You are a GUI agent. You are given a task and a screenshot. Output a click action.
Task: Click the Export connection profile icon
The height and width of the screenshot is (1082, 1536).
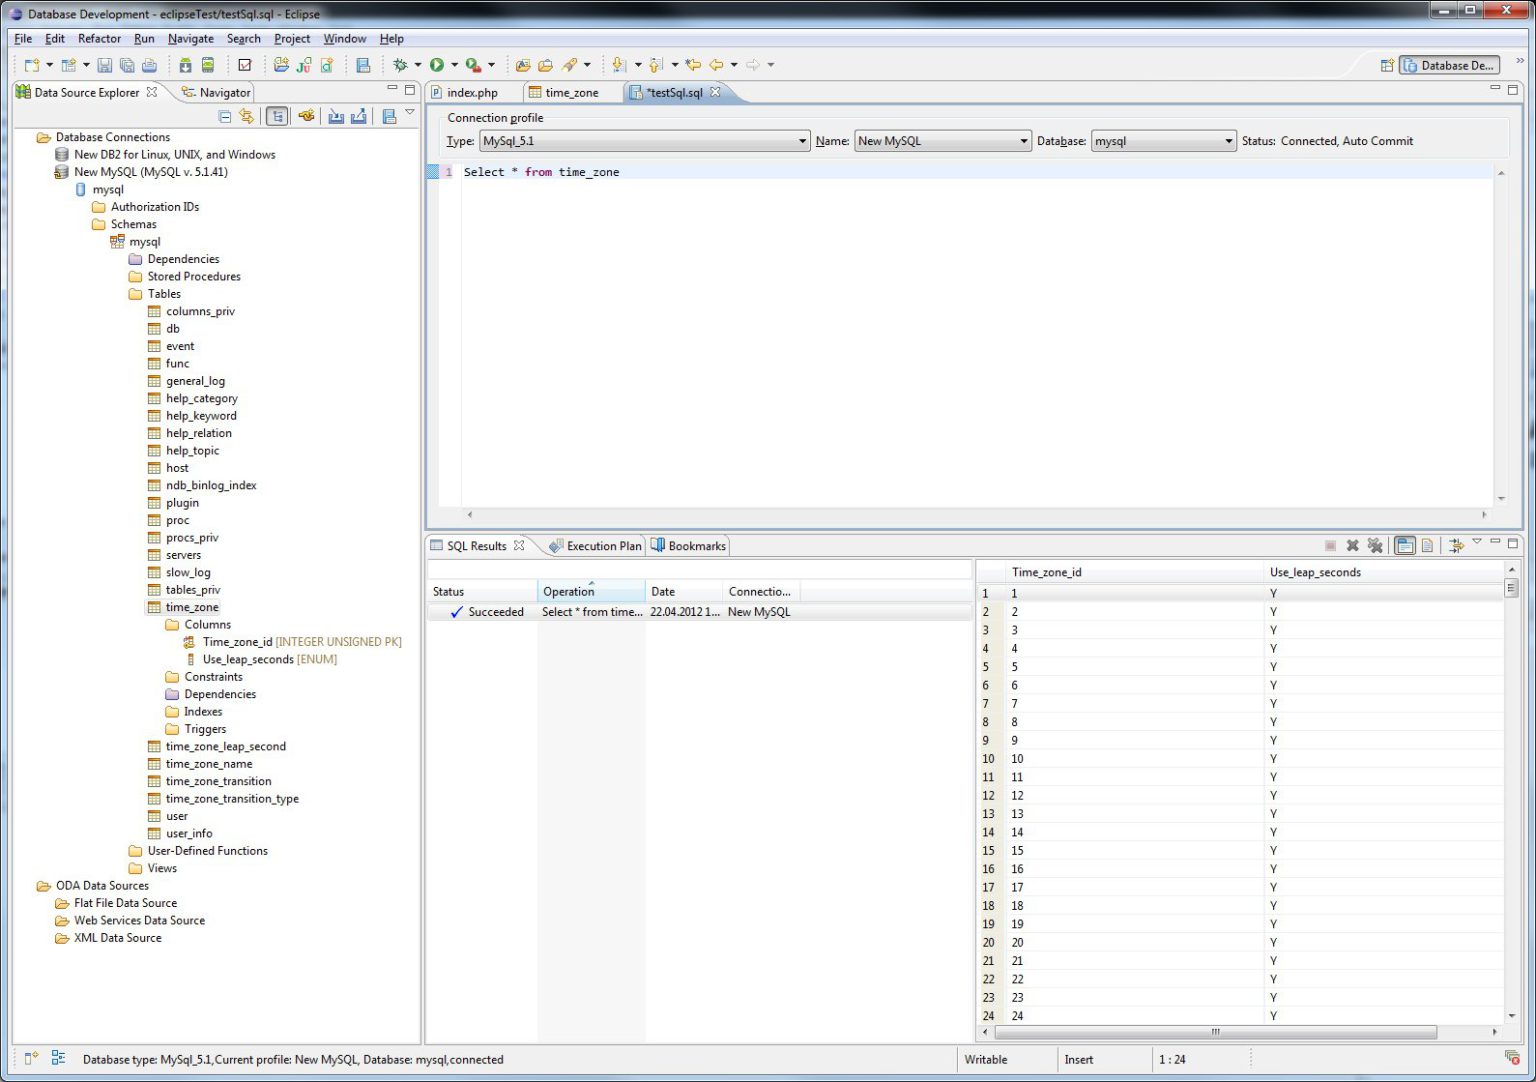[358, 115]
